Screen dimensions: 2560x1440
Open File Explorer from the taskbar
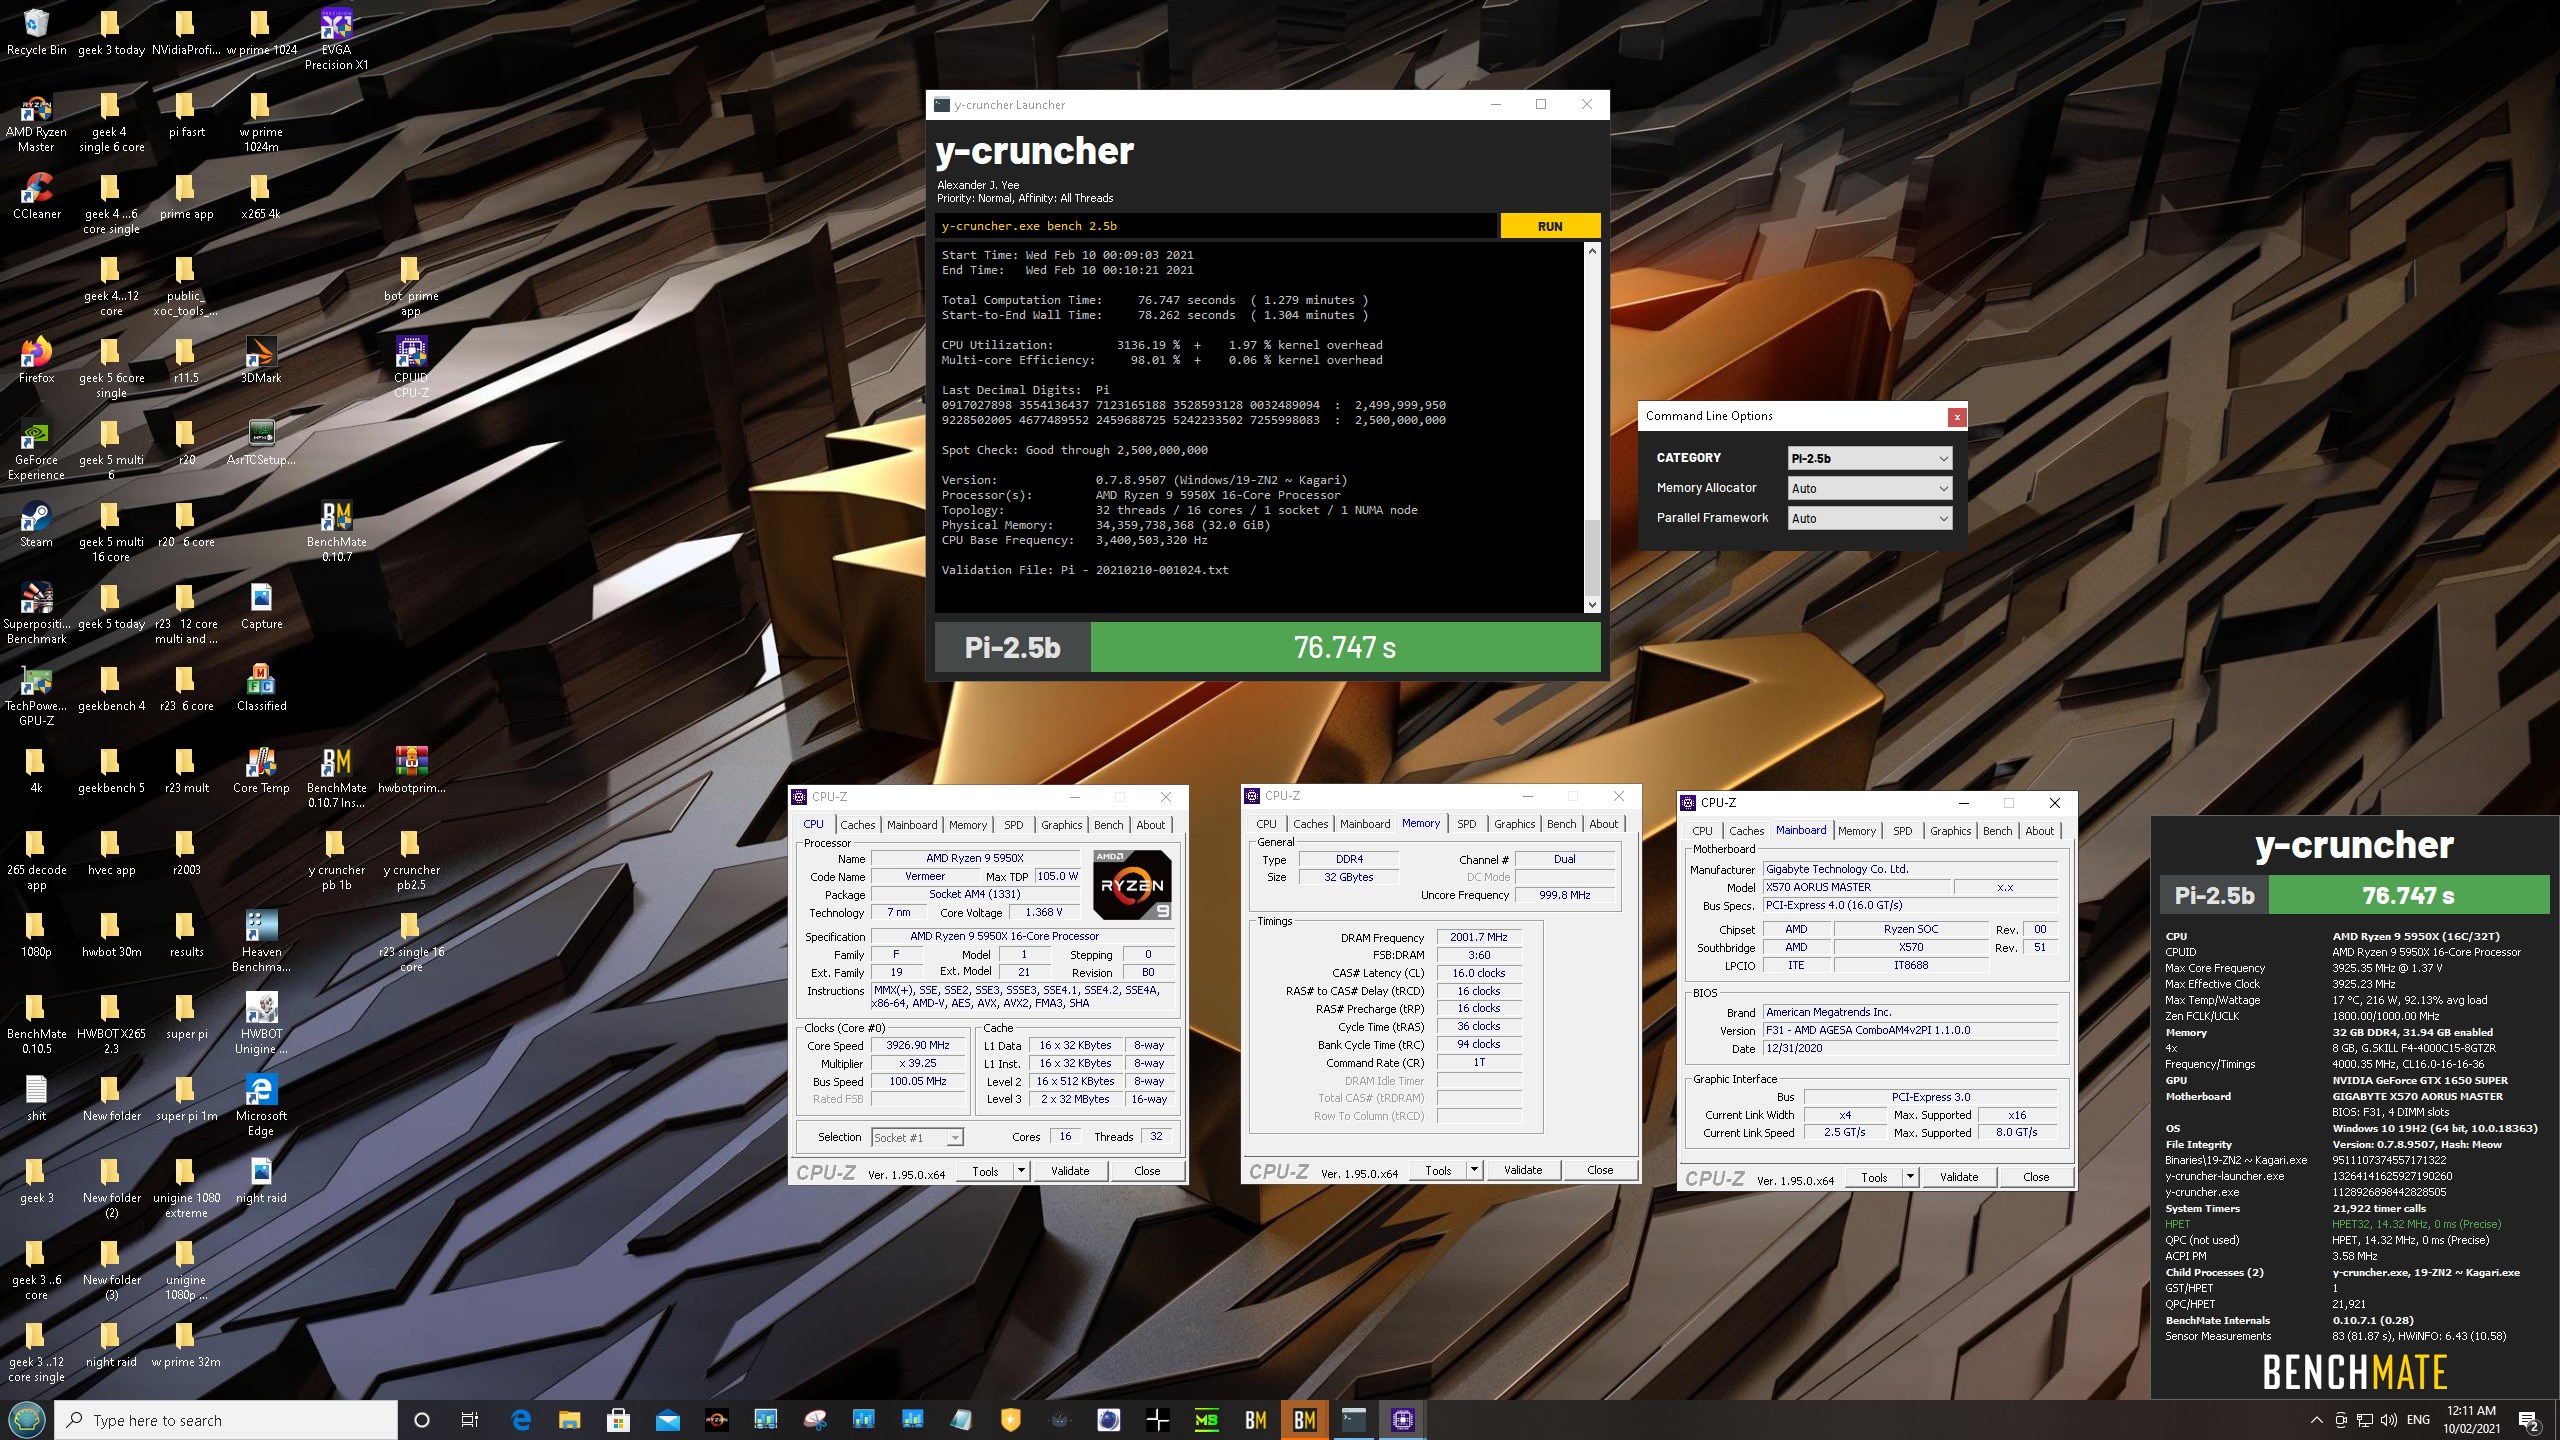pos(569,1420)
